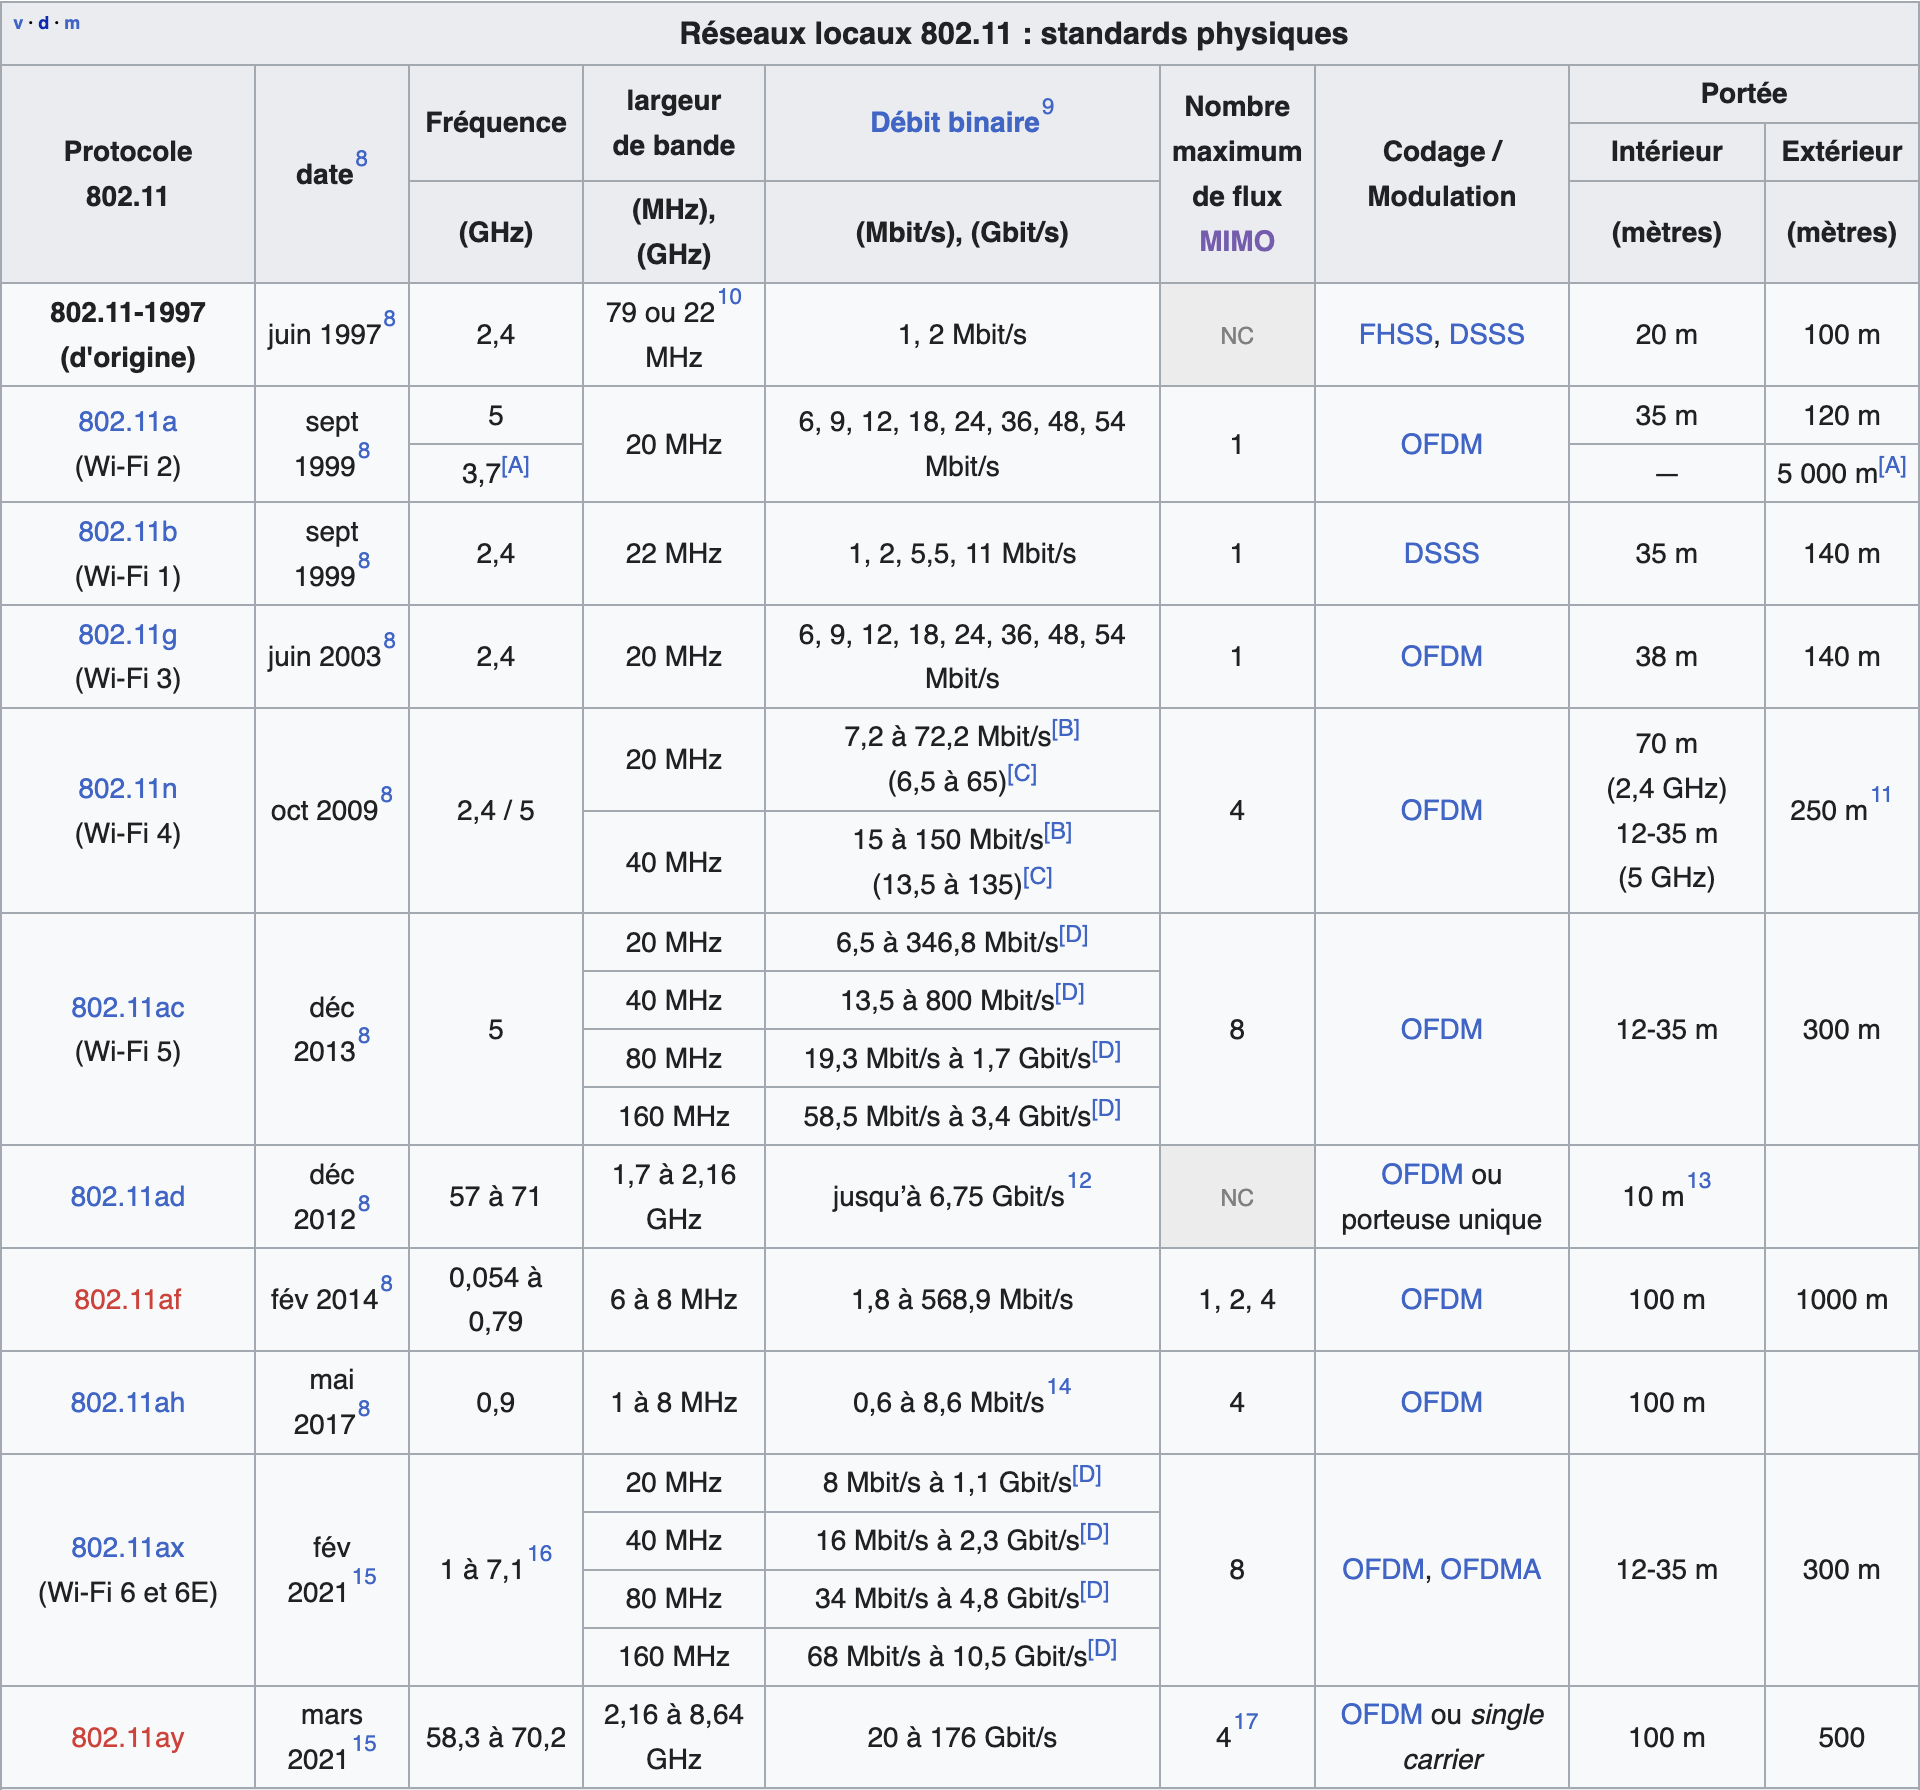1920x1790 pixels.
Task: Open the Débit binaire header link
Action: (955, 122)
